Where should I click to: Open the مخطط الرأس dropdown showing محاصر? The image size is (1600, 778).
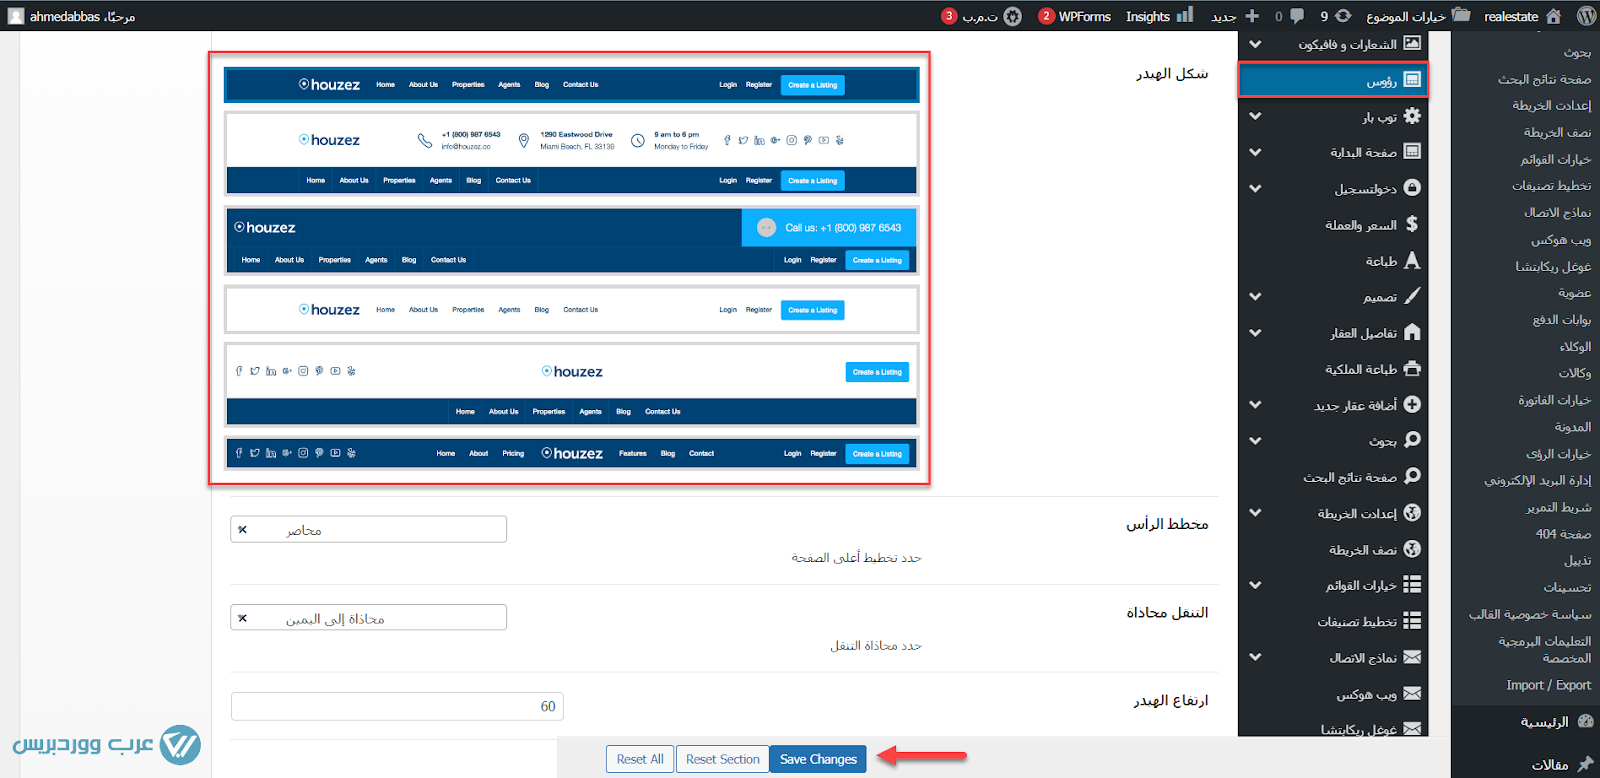tap(368, 529)
